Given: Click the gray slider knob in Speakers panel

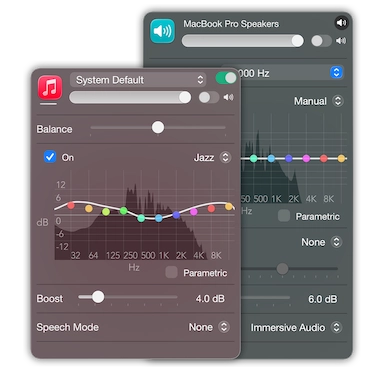Looking at the screenshot, I should [282, 268].
